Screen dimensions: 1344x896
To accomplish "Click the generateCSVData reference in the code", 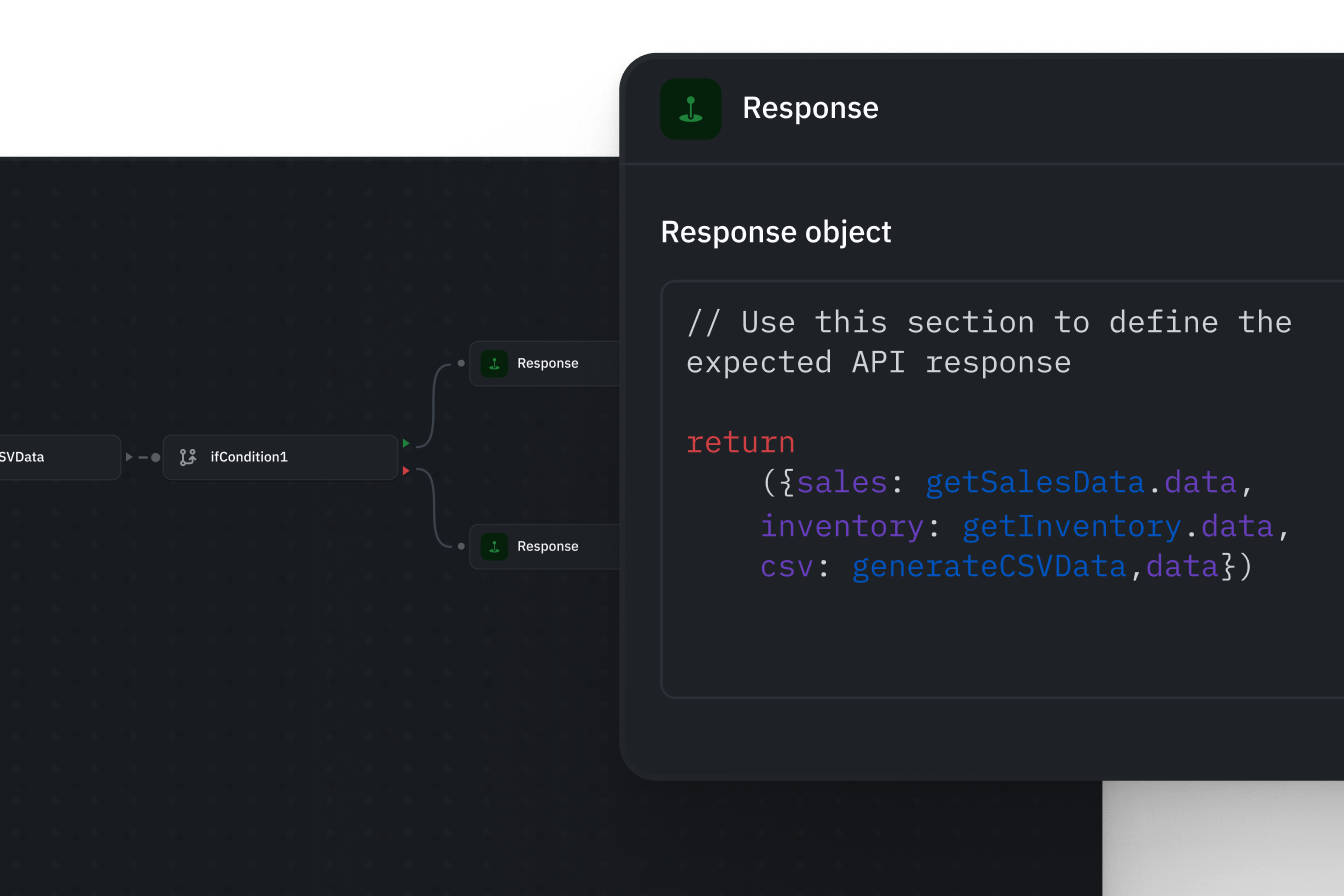I will [x=989, y=566].
